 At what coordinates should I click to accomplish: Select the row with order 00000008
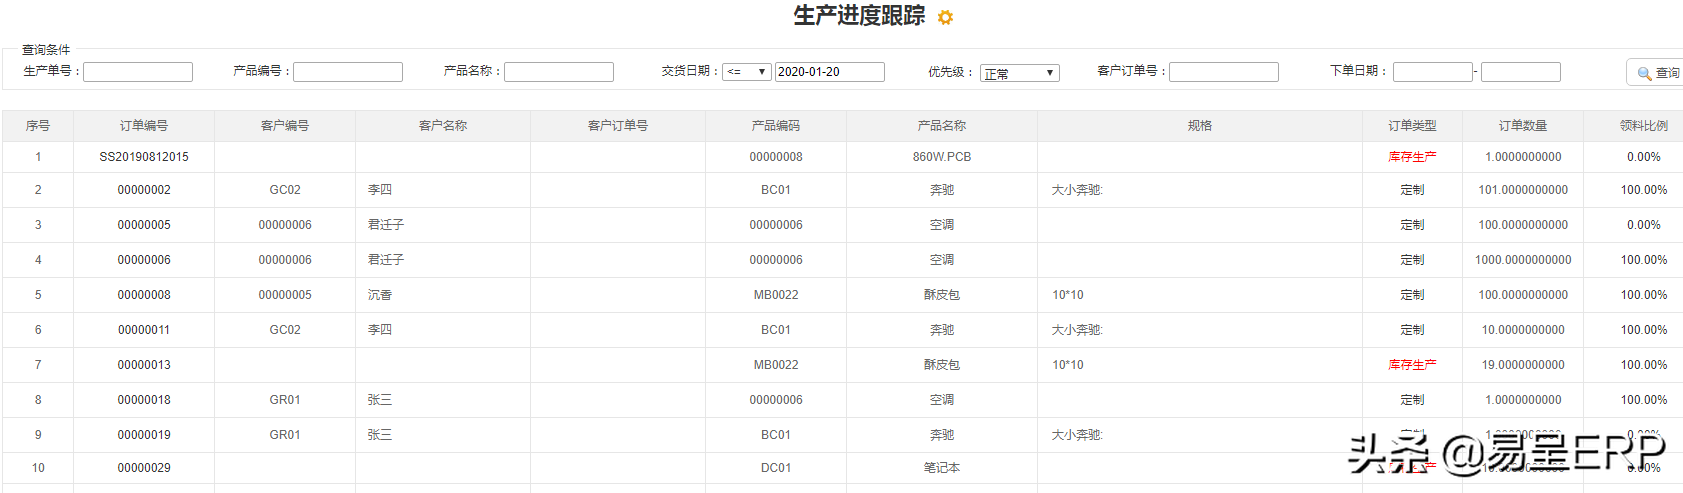tap(144, 295)
